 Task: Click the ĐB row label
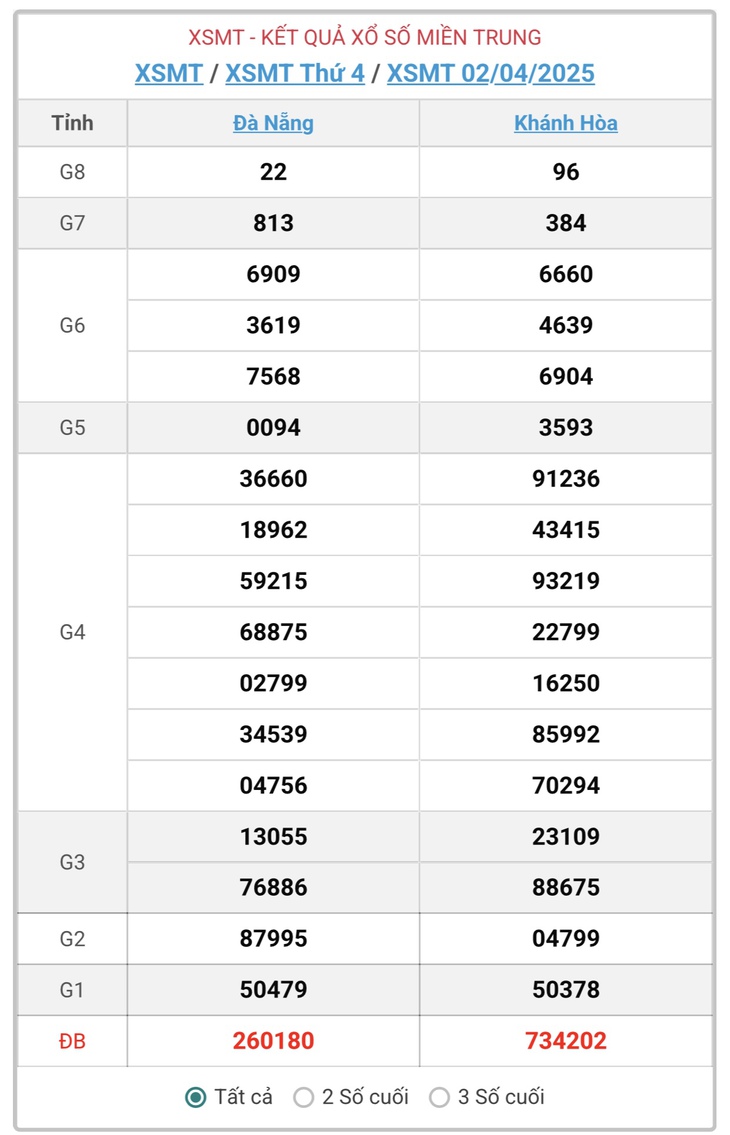[x=72, y=1041]
